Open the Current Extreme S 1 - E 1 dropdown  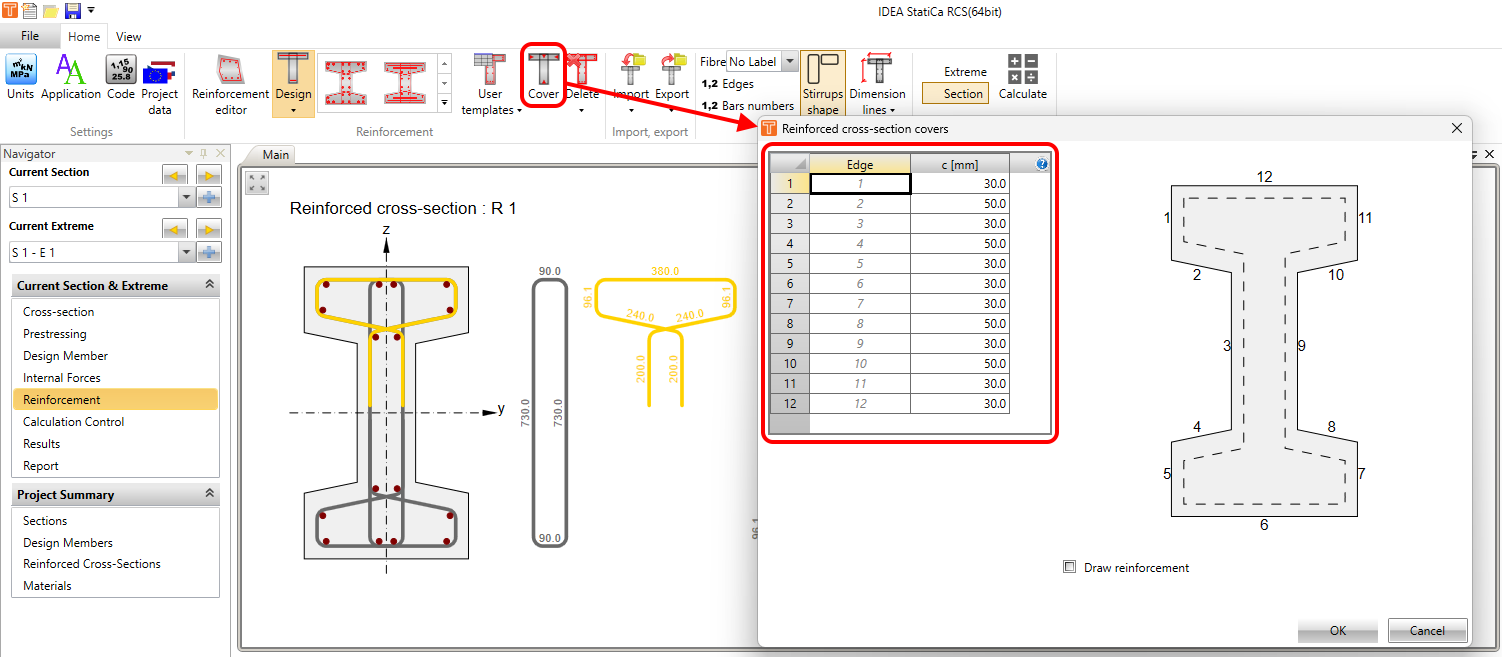[185, 252]
